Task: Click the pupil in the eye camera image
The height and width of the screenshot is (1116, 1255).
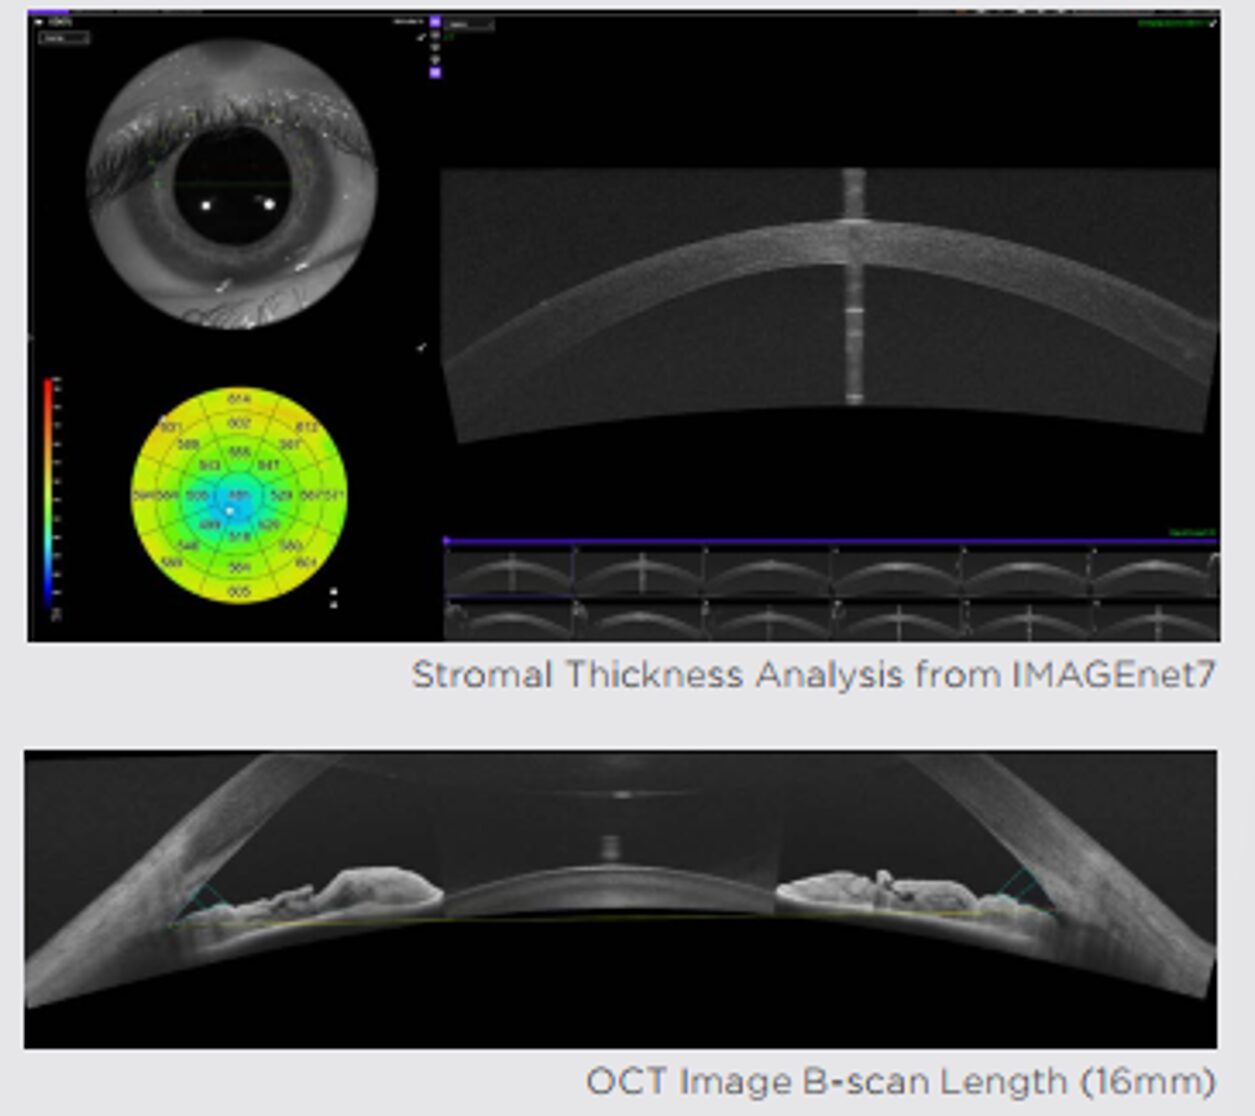Action: click(x=233, y=185)
